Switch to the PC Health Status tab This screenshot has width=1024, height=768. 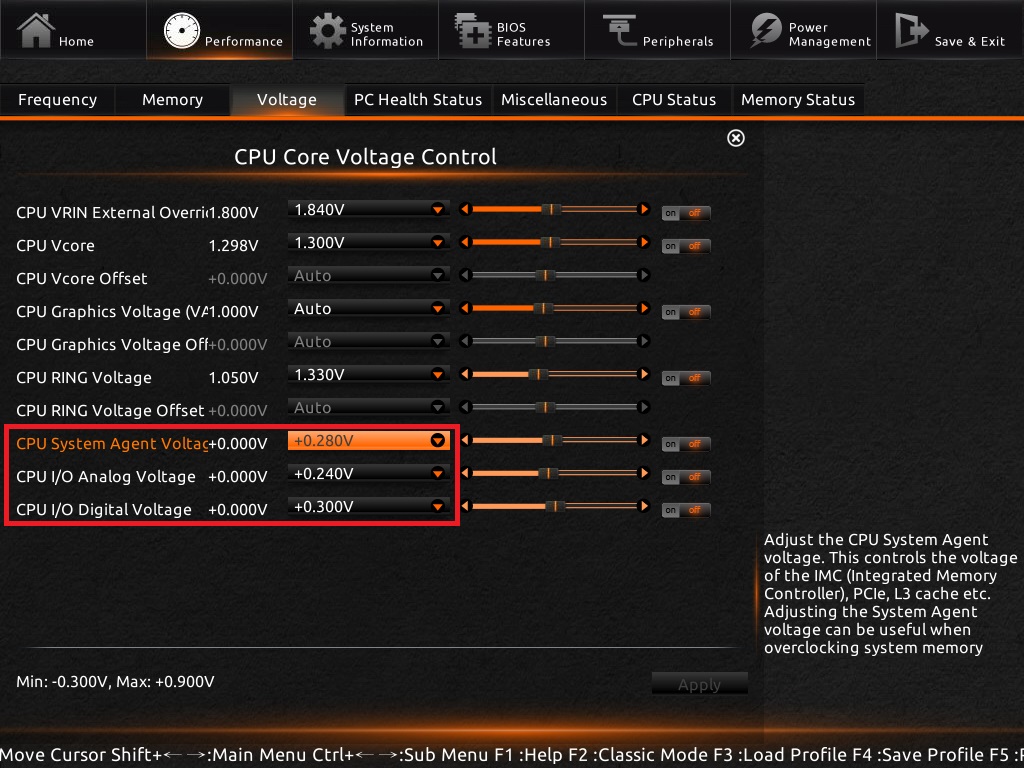coord(418,100)
